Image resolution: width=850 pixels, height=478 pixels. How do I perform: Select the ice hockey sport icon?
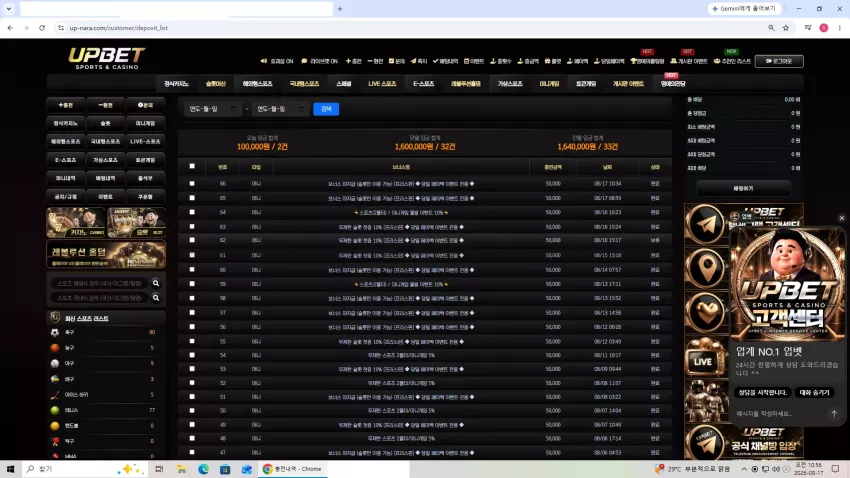click(x=55, y=395)
